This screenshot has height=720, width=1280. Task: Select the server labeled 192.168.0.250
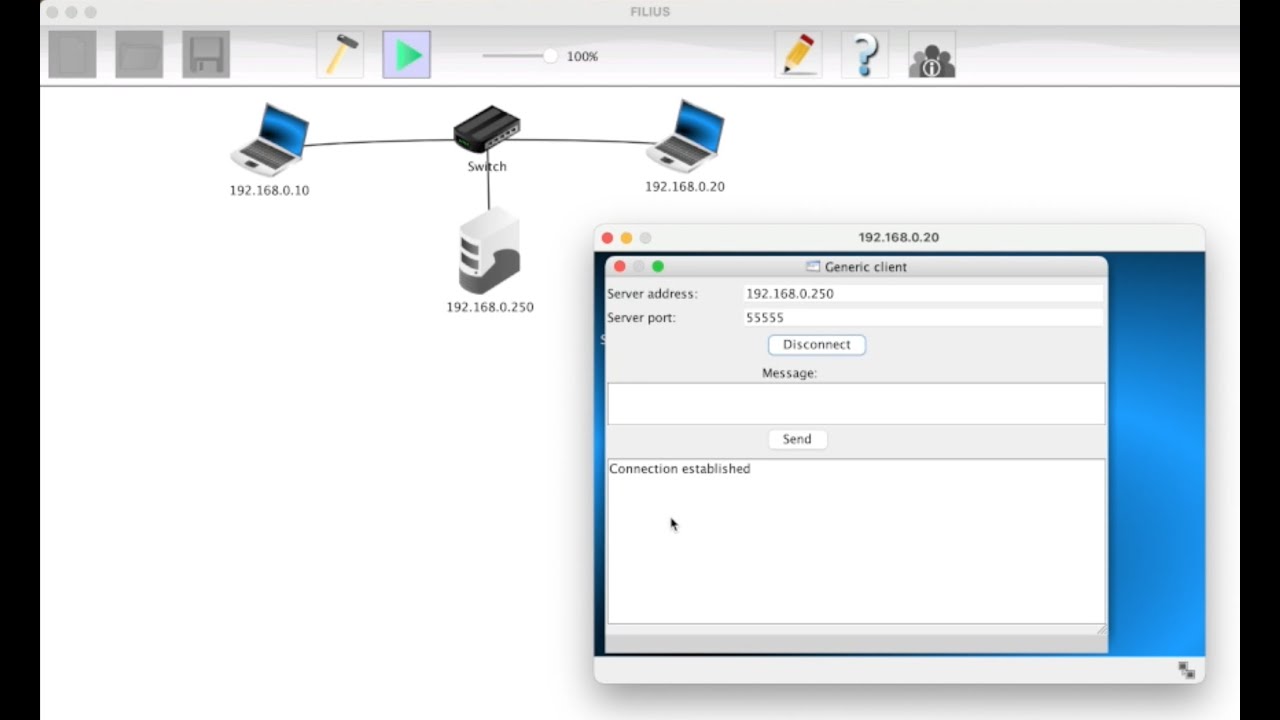(489, 251)
